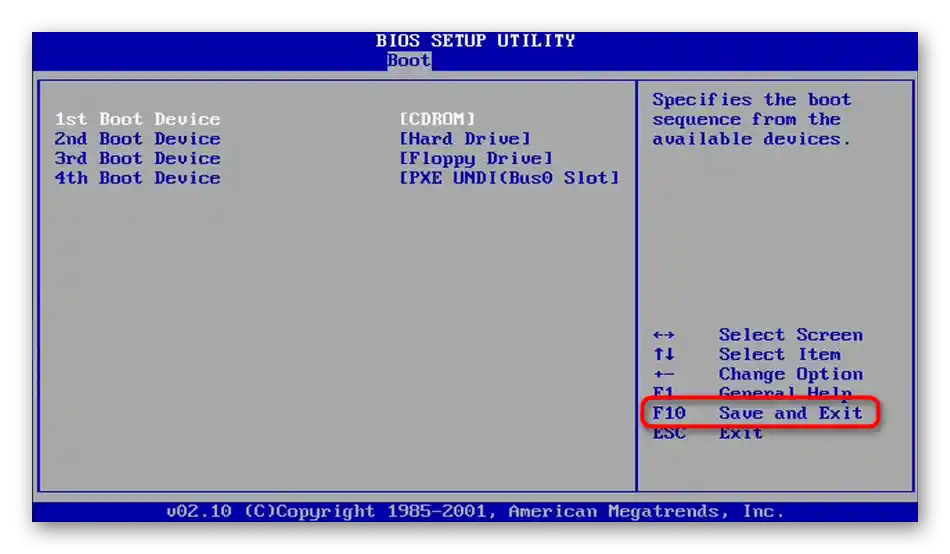Click the Select Screen hint text
This screenshot has height=554, width=950.
click(790, 335)
